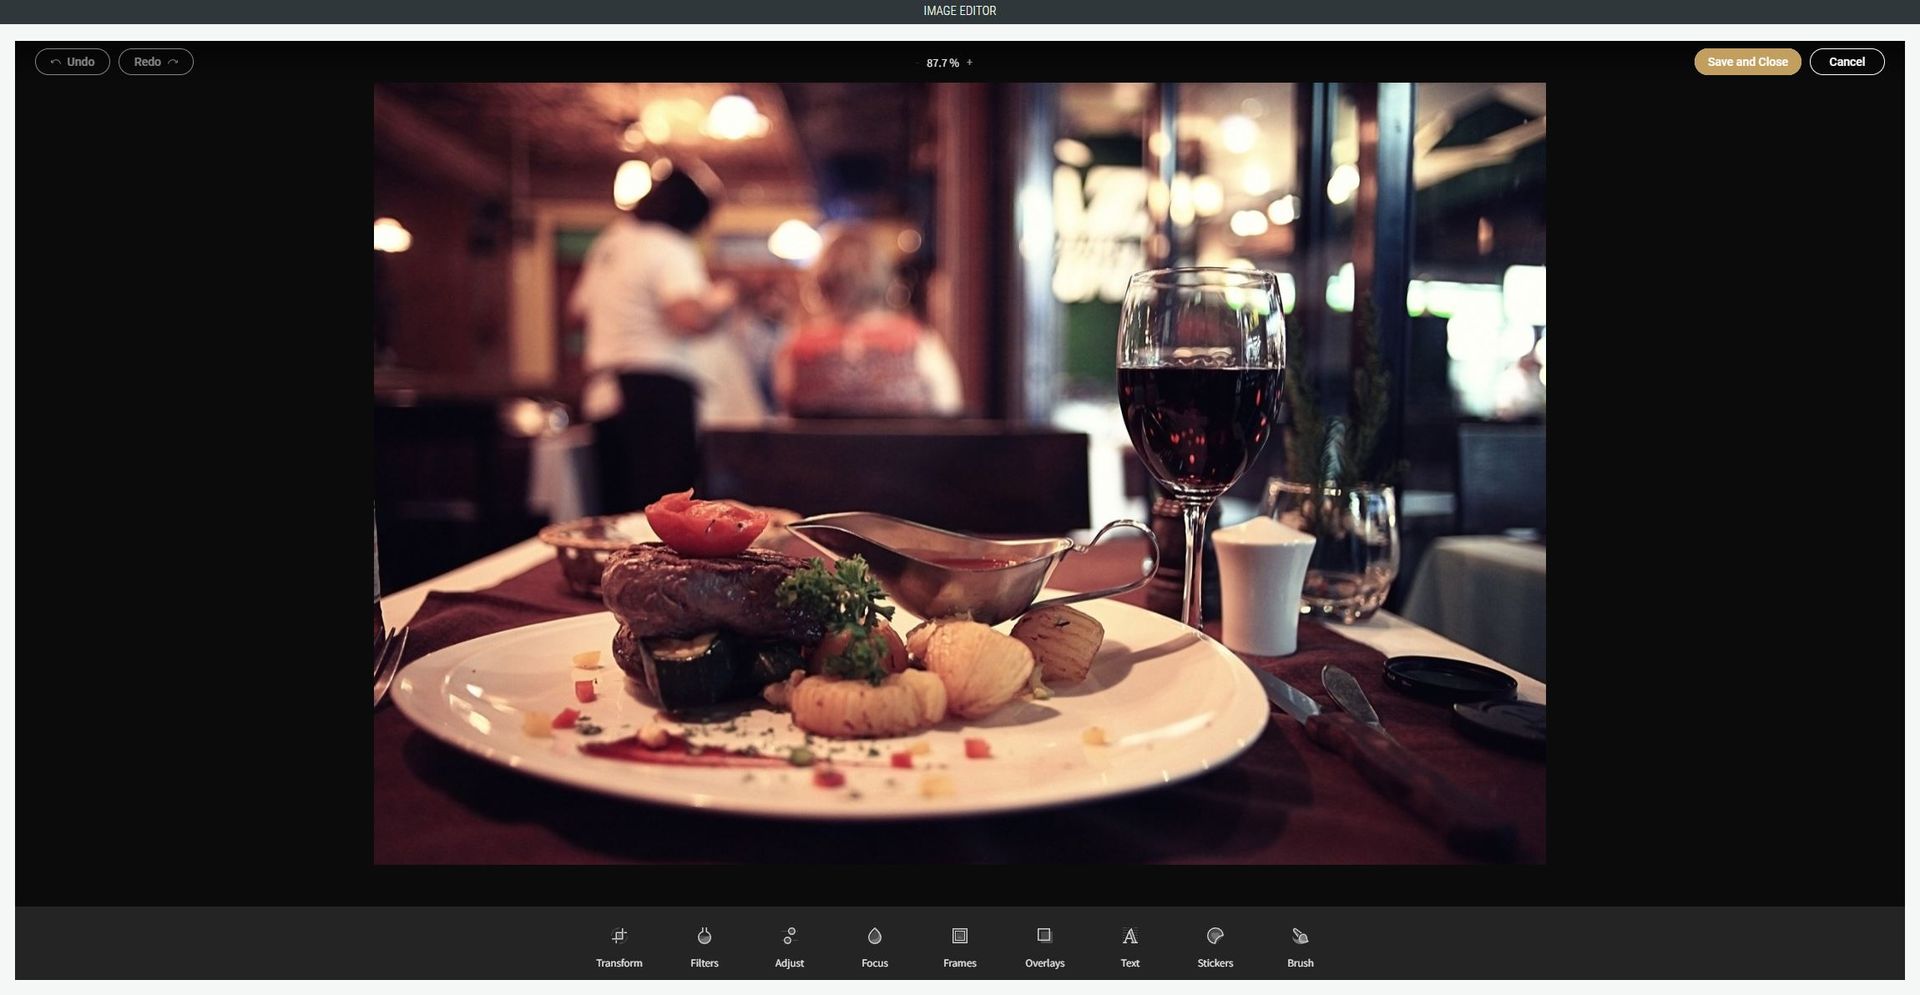Select the Text tool
The image size is (1920, 995).
(1130, 947)
